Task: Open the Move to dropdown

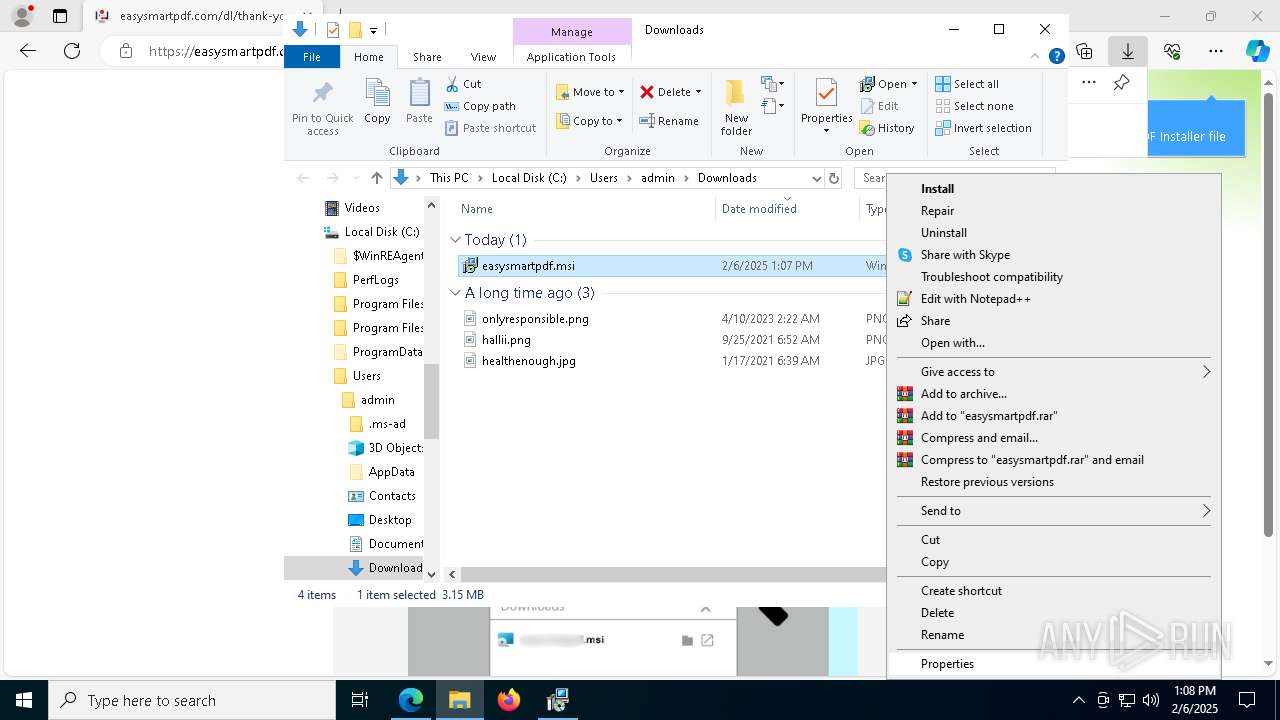Action: tap(590, 92)
